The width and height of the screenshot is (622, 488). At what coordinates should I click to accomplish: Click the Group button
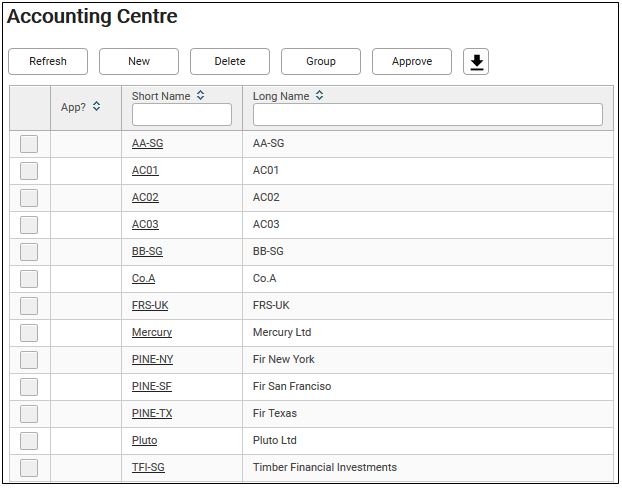click(x=321, y=62)
